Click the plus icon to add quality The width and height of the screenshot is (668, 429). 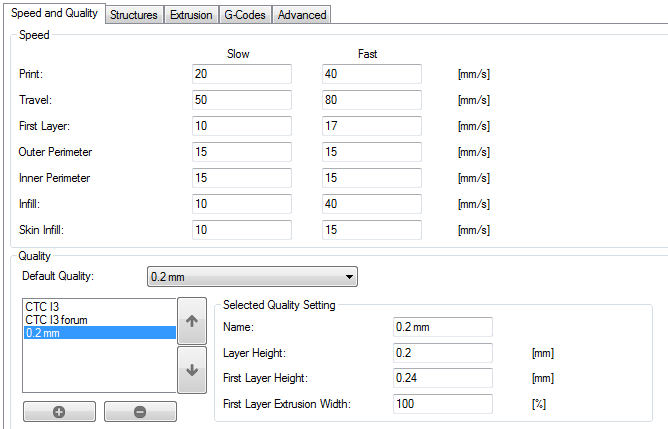[x=59, y=412]
